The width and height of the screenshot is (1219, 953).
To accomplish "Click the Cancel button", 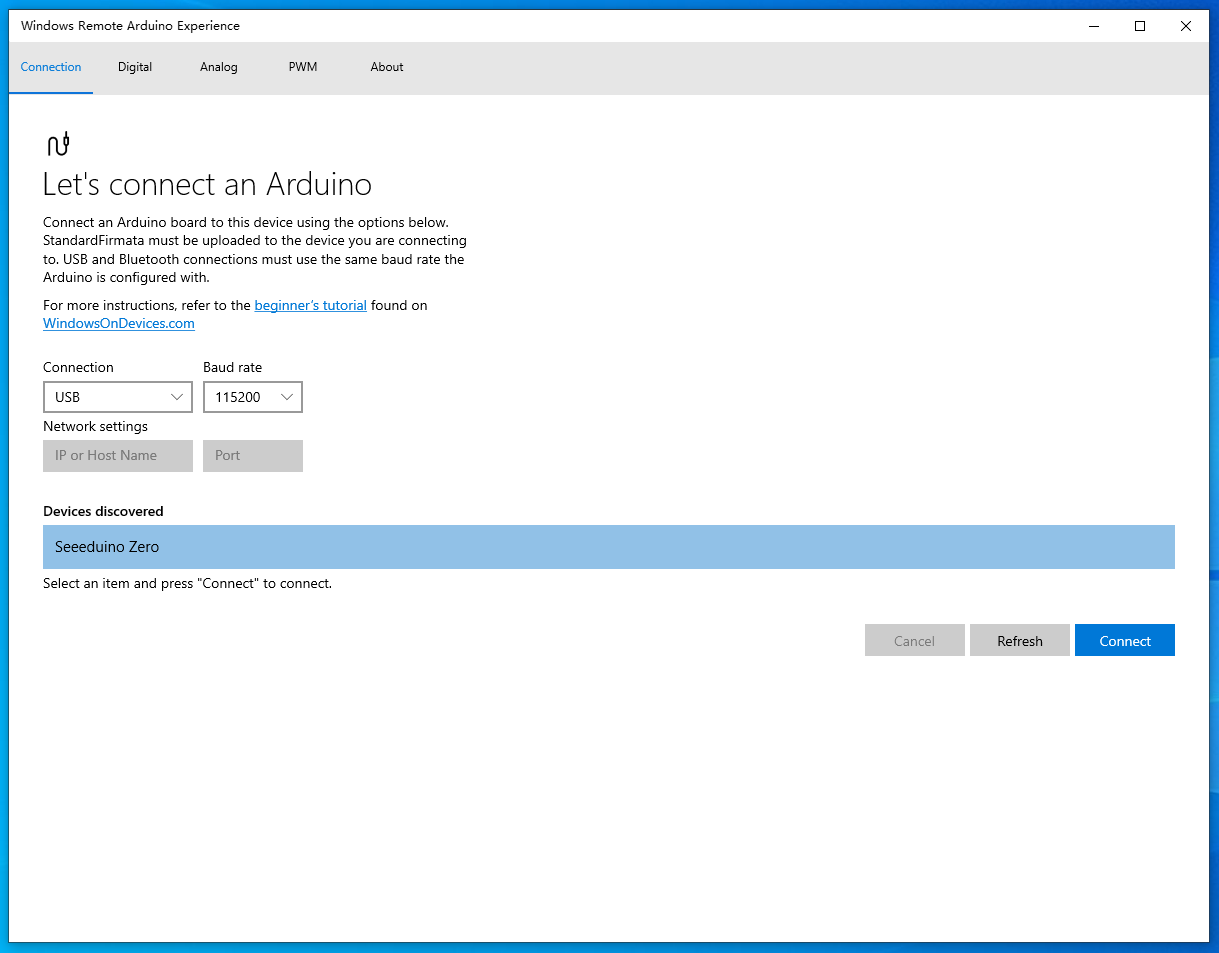I will point(915,640).
